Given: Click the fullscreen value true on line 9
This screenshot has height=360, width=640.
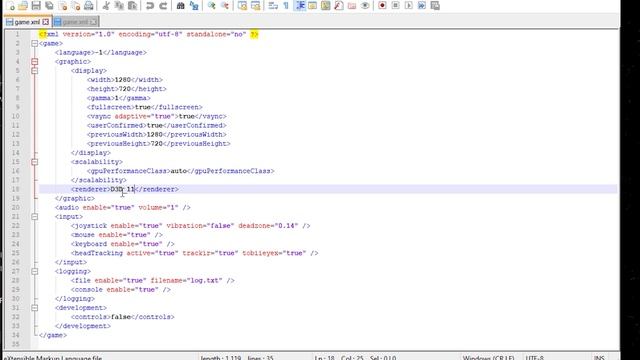Looking at the screenshot, I should [x=142, y=107].
